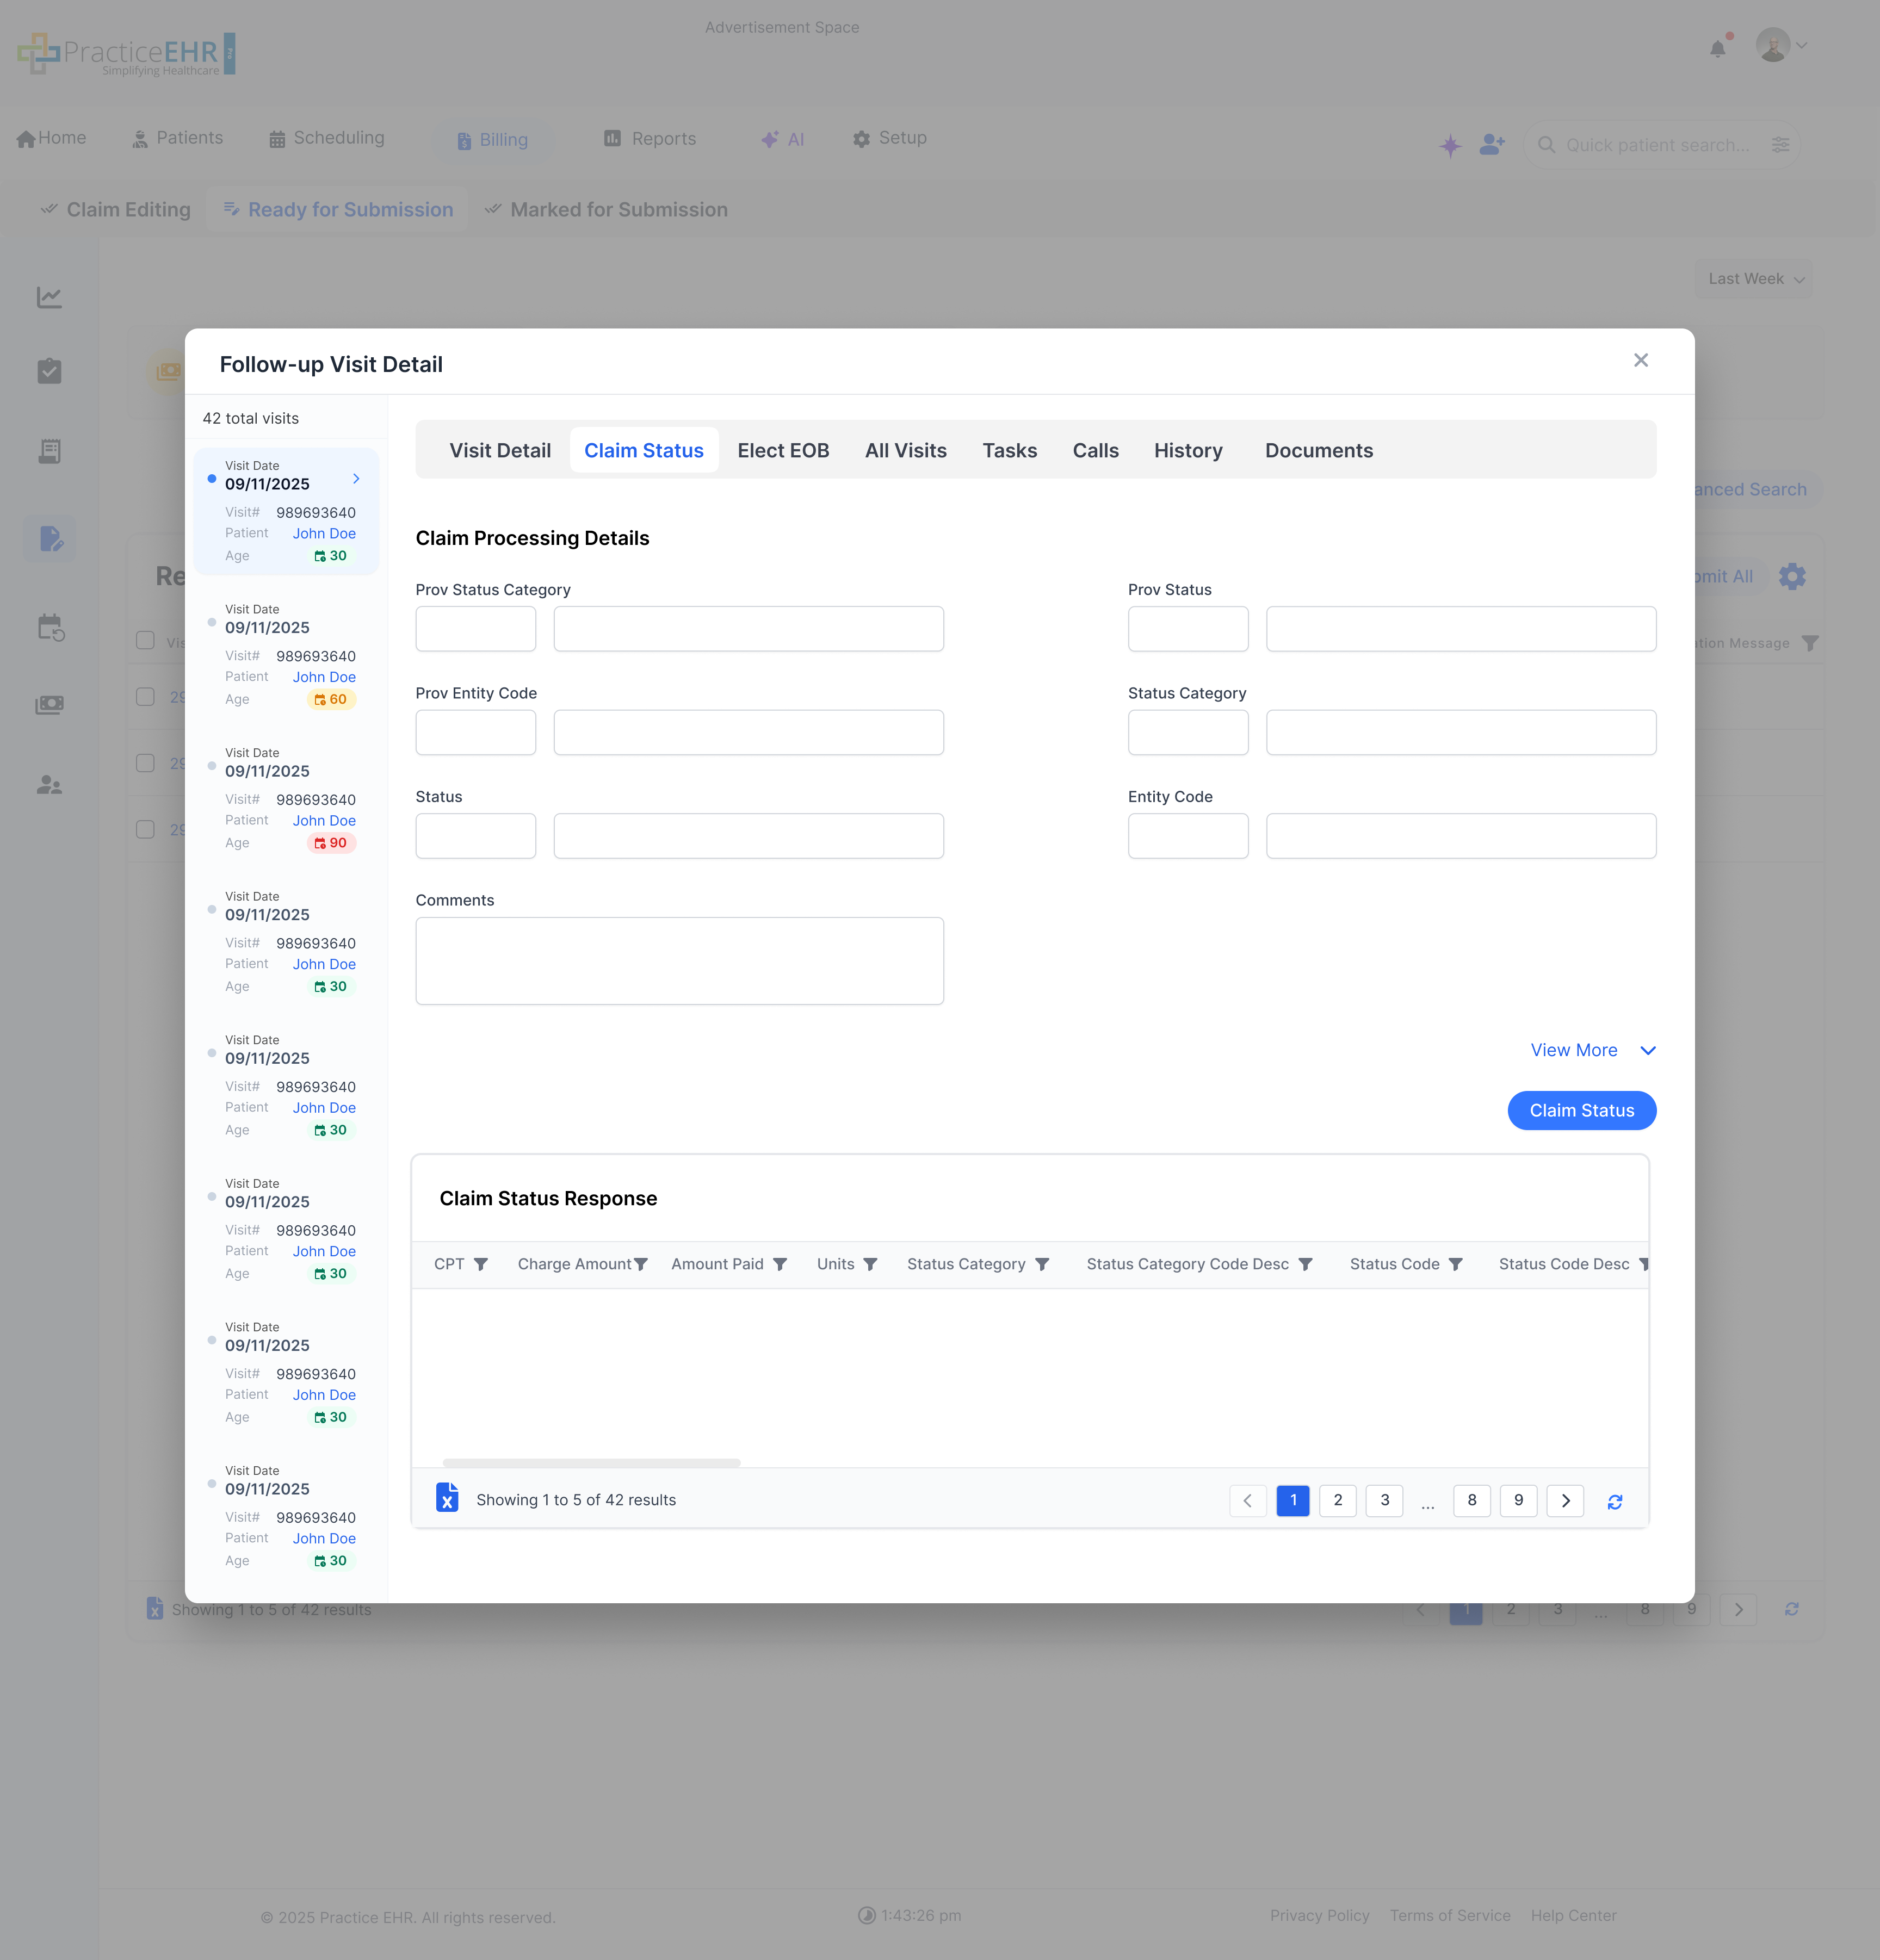Expand the first 09/11/2025 visit card chevron
This screenshot has width=1880, height=1960.
pyautogui.click(x=356, y=478)
